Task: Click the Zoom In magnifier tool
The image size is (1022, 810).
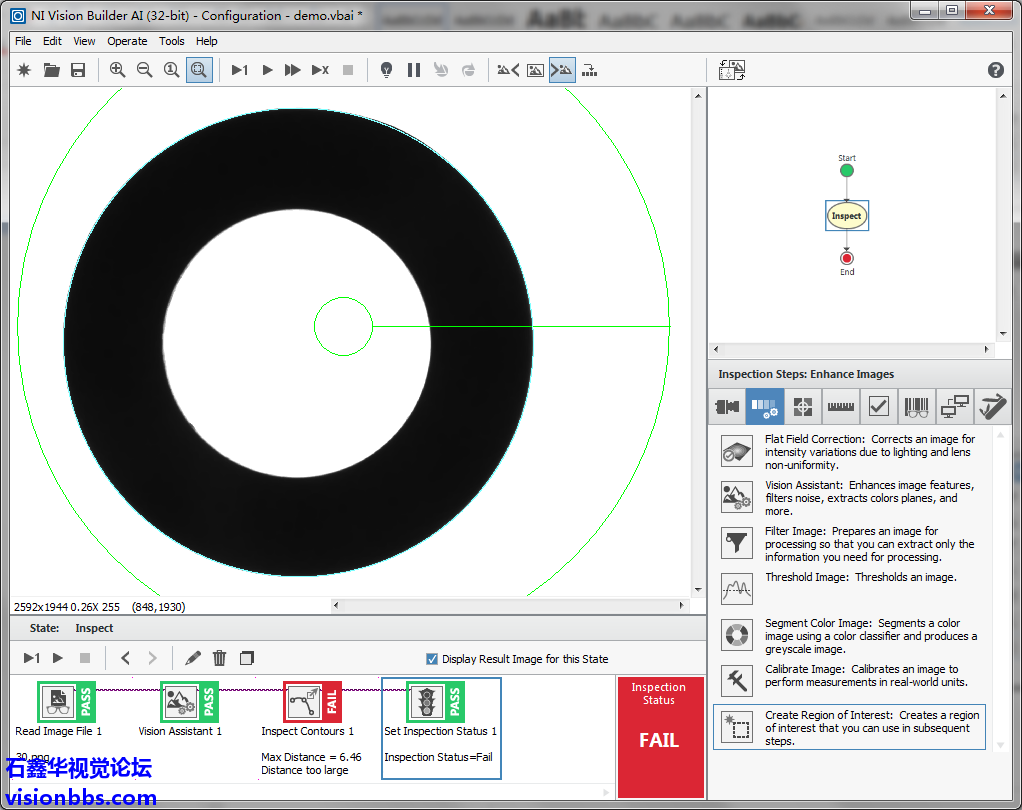Action: (118, 70)
